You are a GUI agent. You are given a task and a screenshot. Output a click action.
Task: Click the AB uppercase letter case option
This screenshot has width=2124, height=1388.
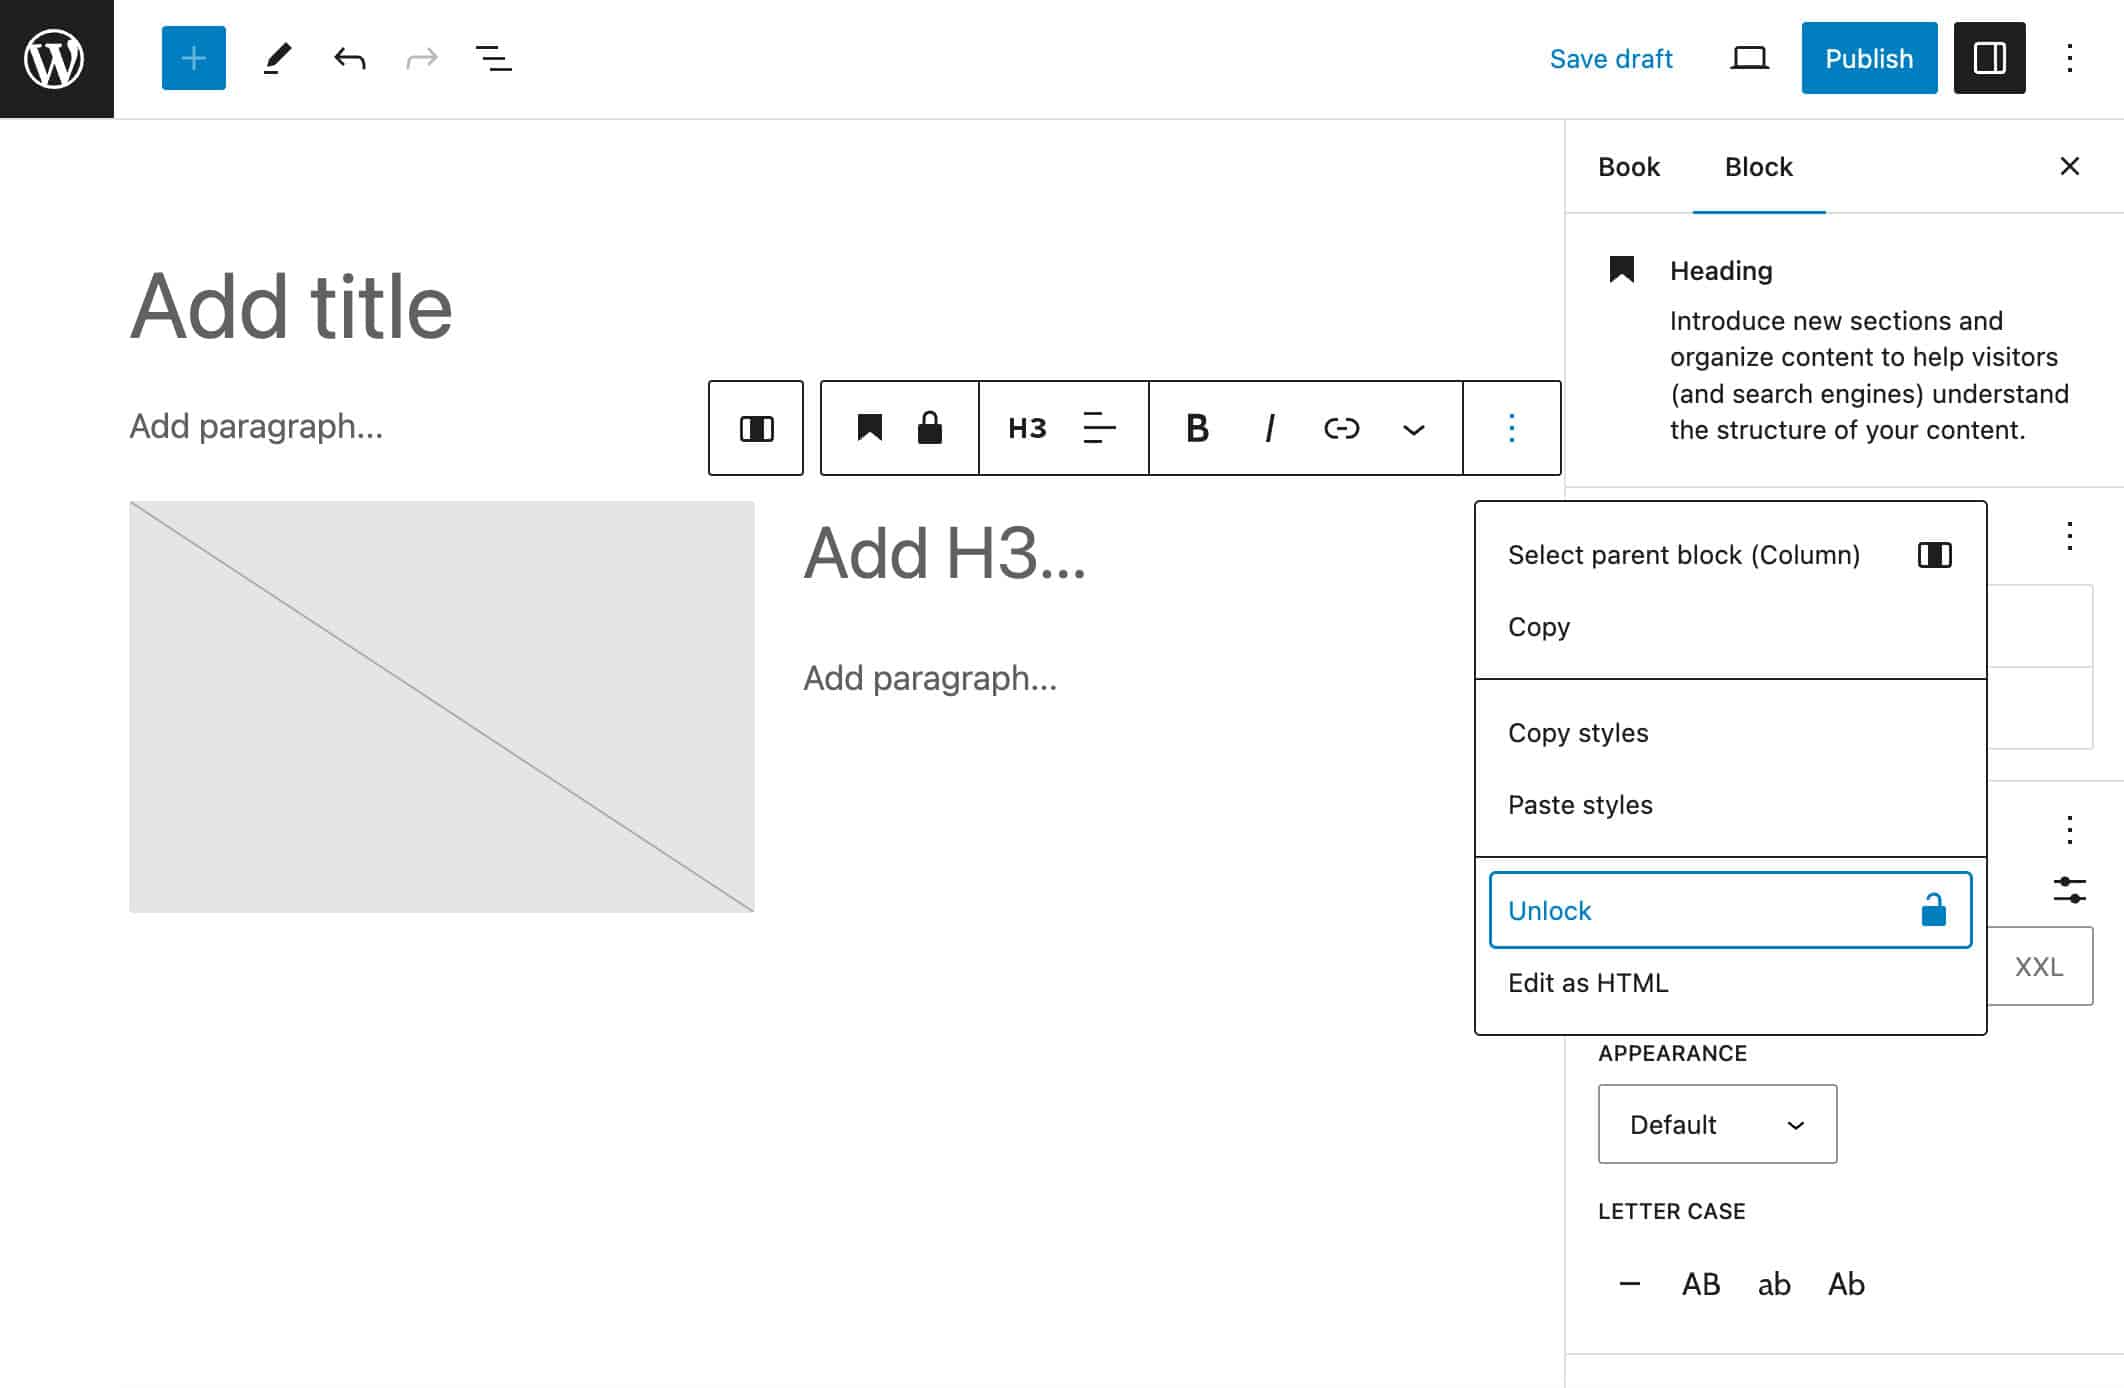pyautogui.click(x=1698, y=1284)
